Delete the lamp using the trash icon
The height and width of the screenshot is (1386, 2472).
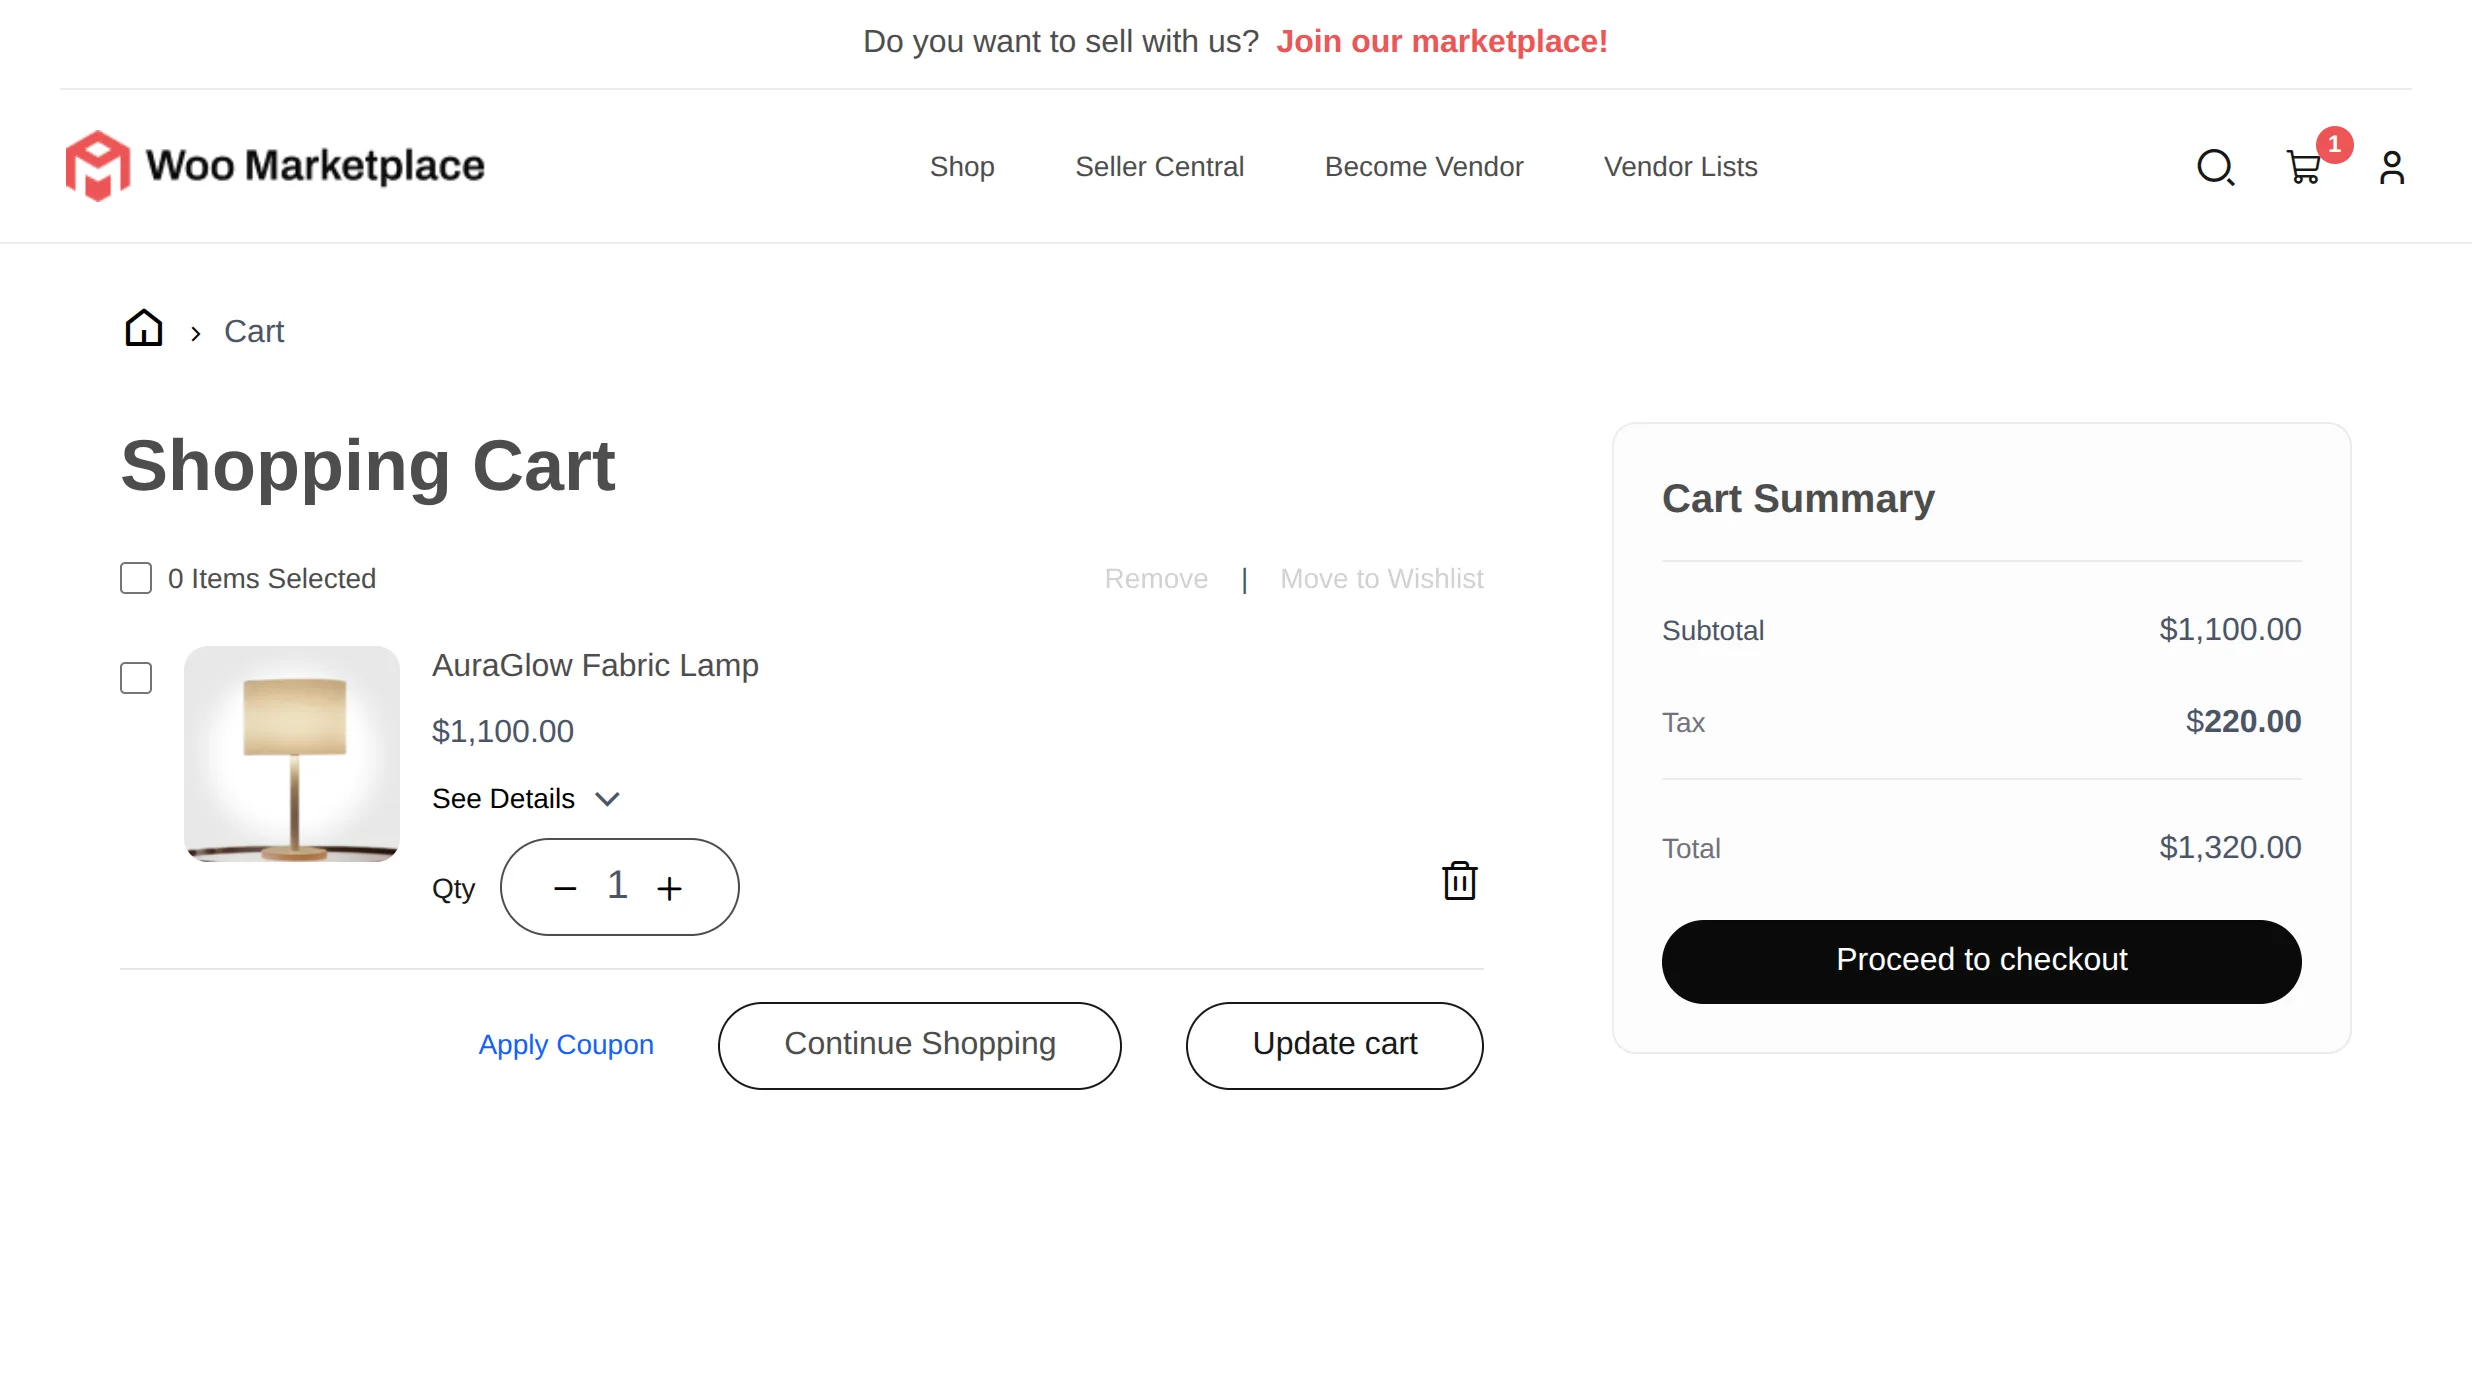tap(1460, 881)
